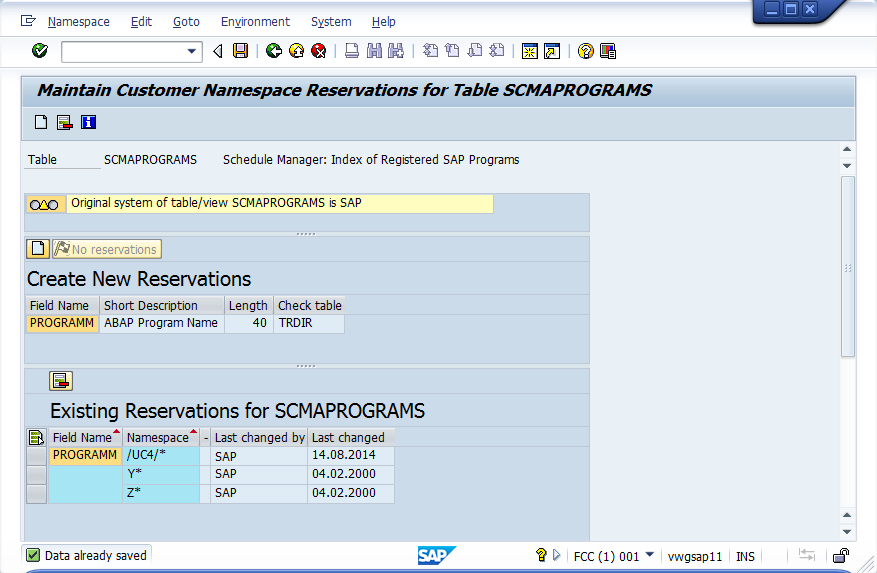
Task: Click the No reservations button
Action: pyautogui.click(x=107, y=249)
